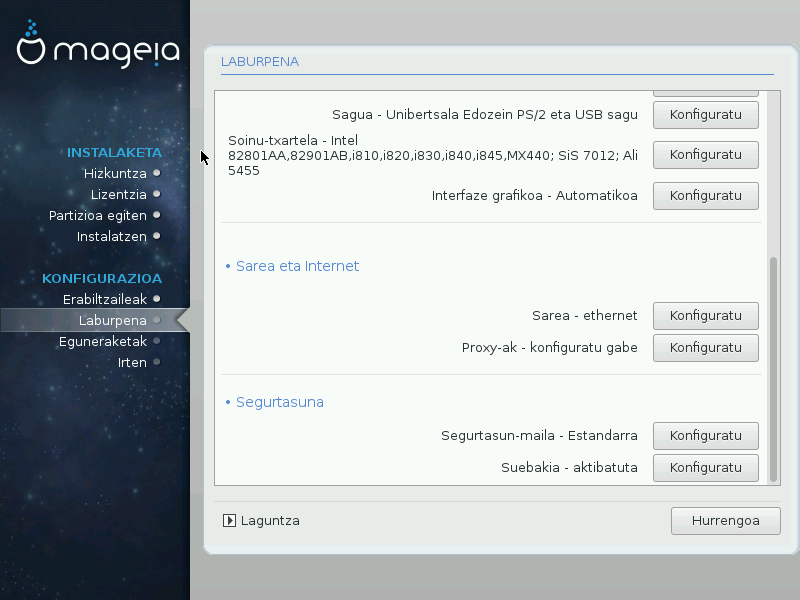Configure Interfaze grafikoa setting
The image size is (800, 600).
pos(705,196)
